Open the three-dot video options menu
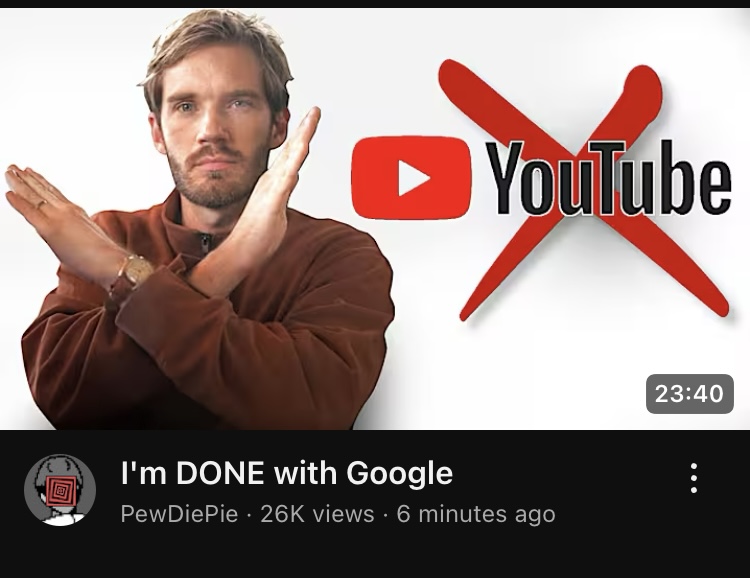 coord(694,478)
